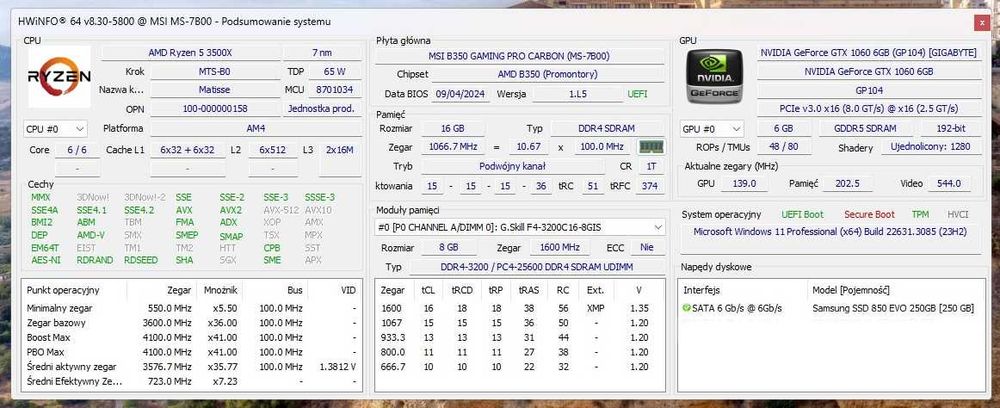This screenshot has height=408, width=1000.
Task: Close the HWiNFO summary window
Action: [981, 22]
